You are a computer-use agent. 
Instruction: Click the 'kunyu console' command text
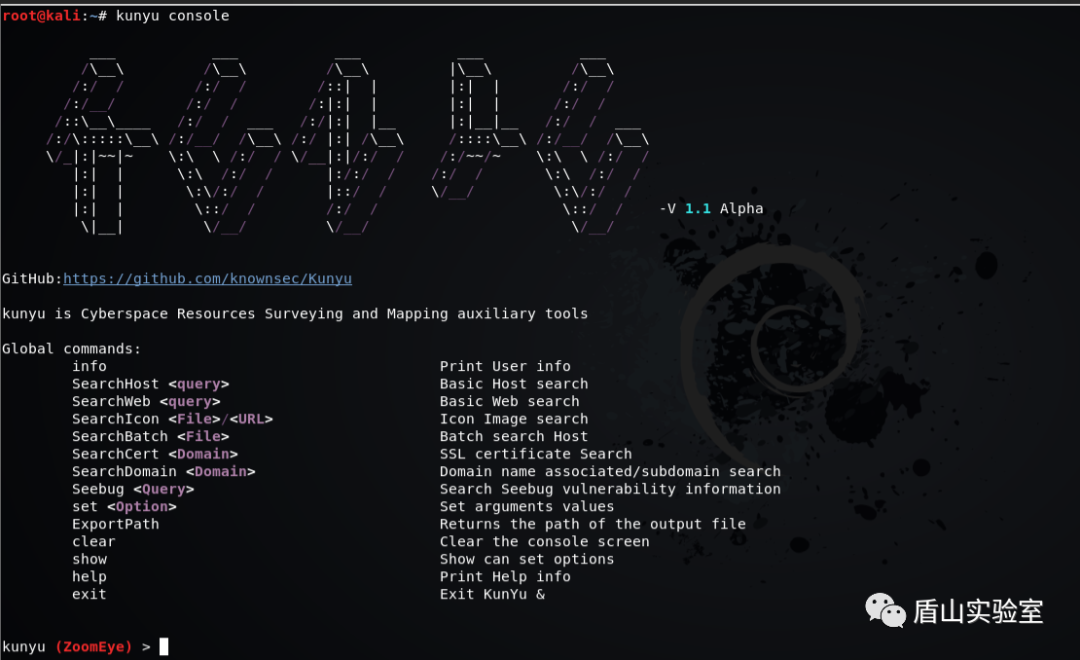point(172,16)
